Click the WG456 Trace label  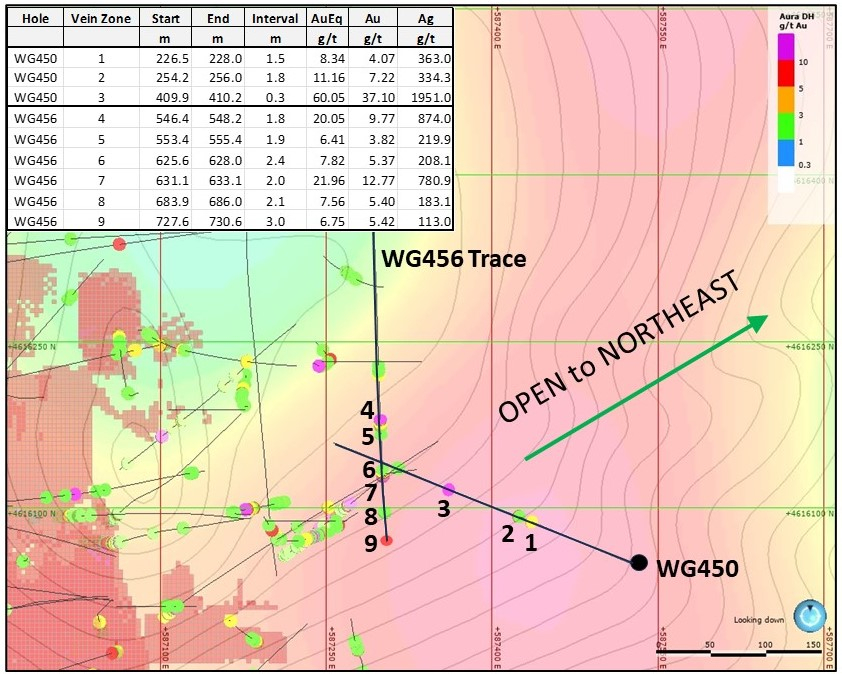tap(454, 259)
